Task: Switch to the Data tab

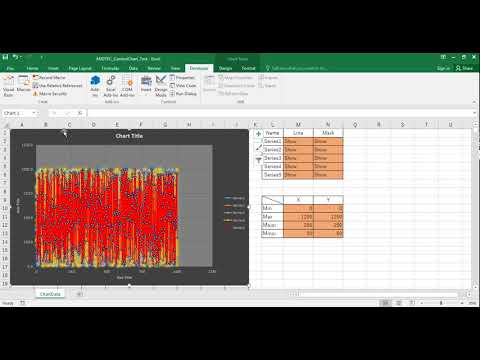Action: point(133,68)
